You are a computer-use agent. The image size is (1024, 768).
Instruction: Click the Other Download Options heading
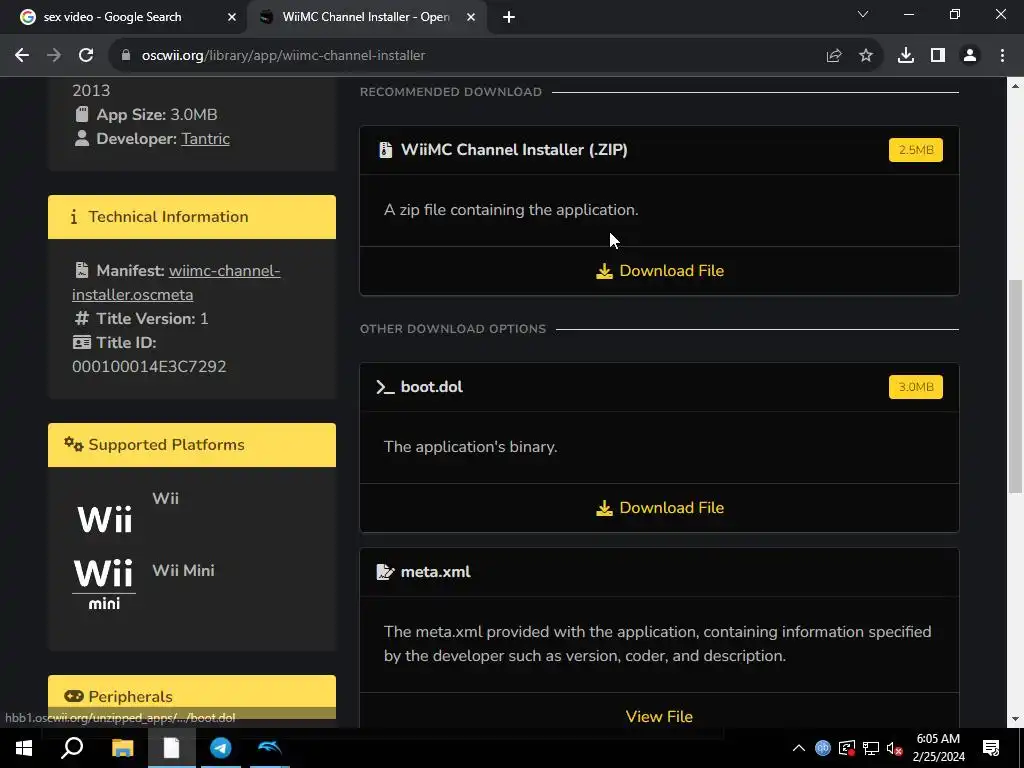[453, 329]
